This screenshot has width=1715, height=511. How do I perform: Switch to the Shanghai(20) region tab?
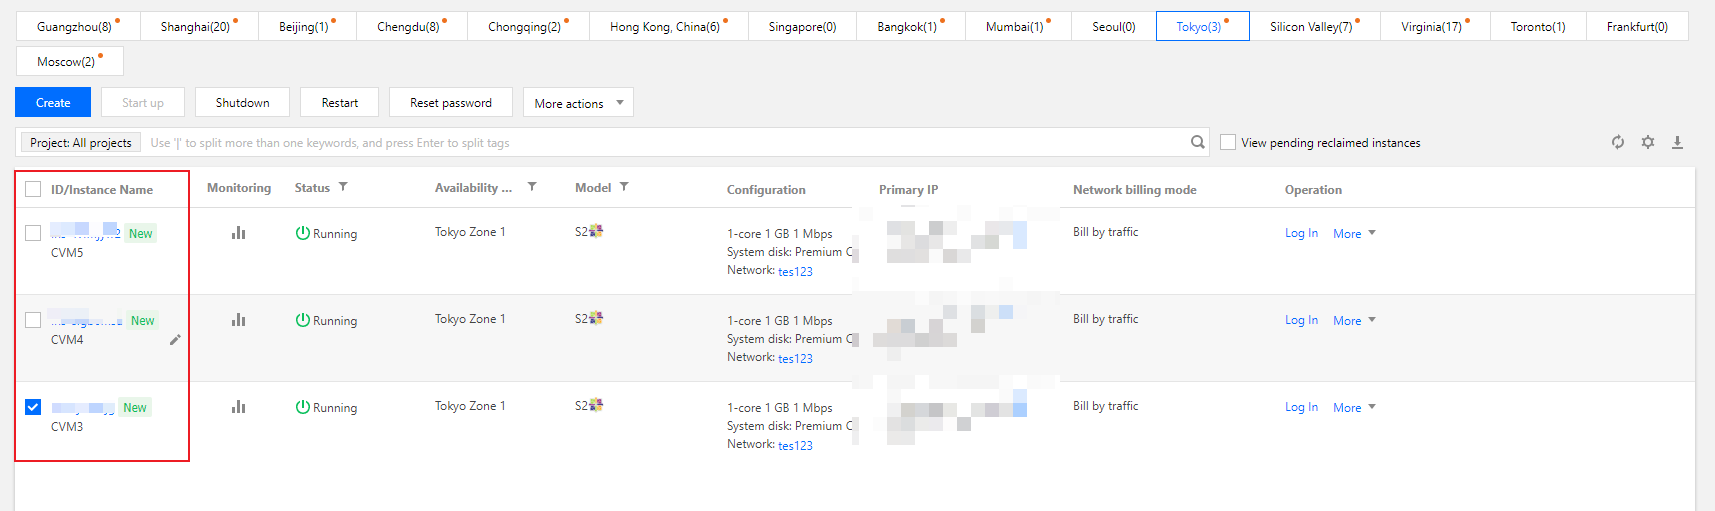(199, 27)
